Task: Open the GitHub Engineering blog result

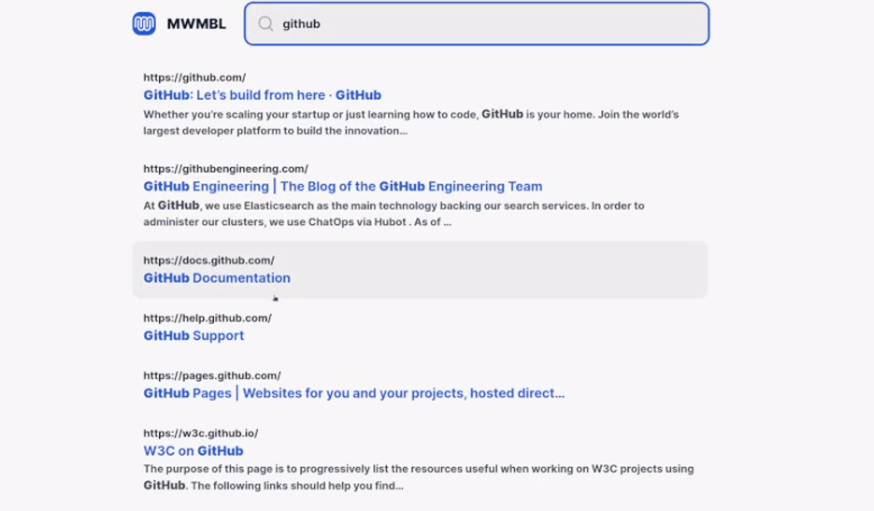Action: point(343,186)
